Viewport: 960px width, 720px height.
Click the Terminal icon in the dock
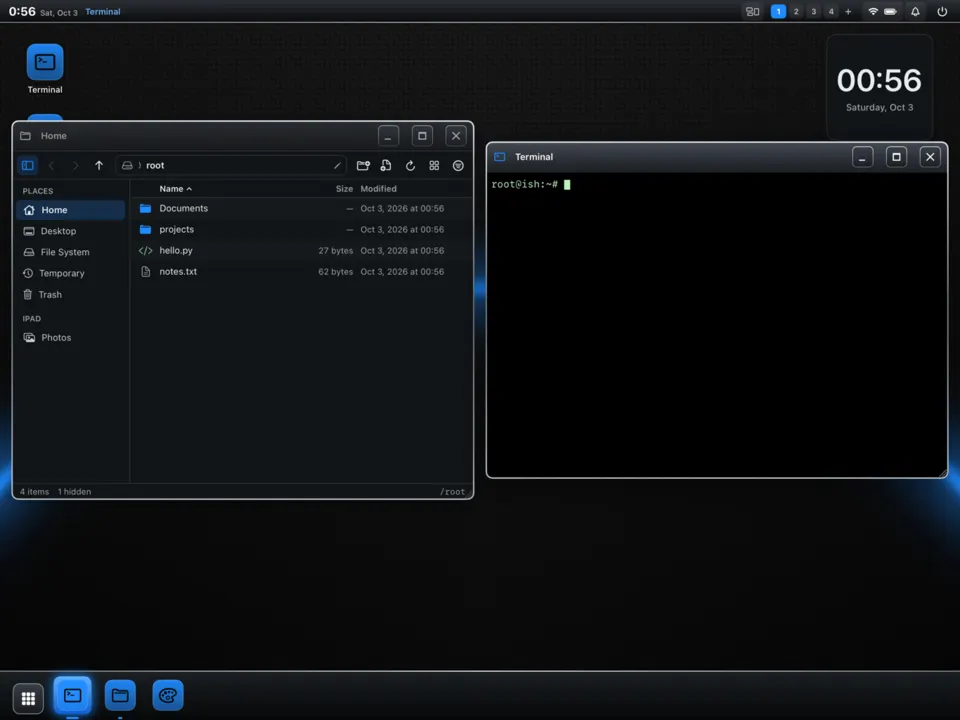tap(72, 696)
